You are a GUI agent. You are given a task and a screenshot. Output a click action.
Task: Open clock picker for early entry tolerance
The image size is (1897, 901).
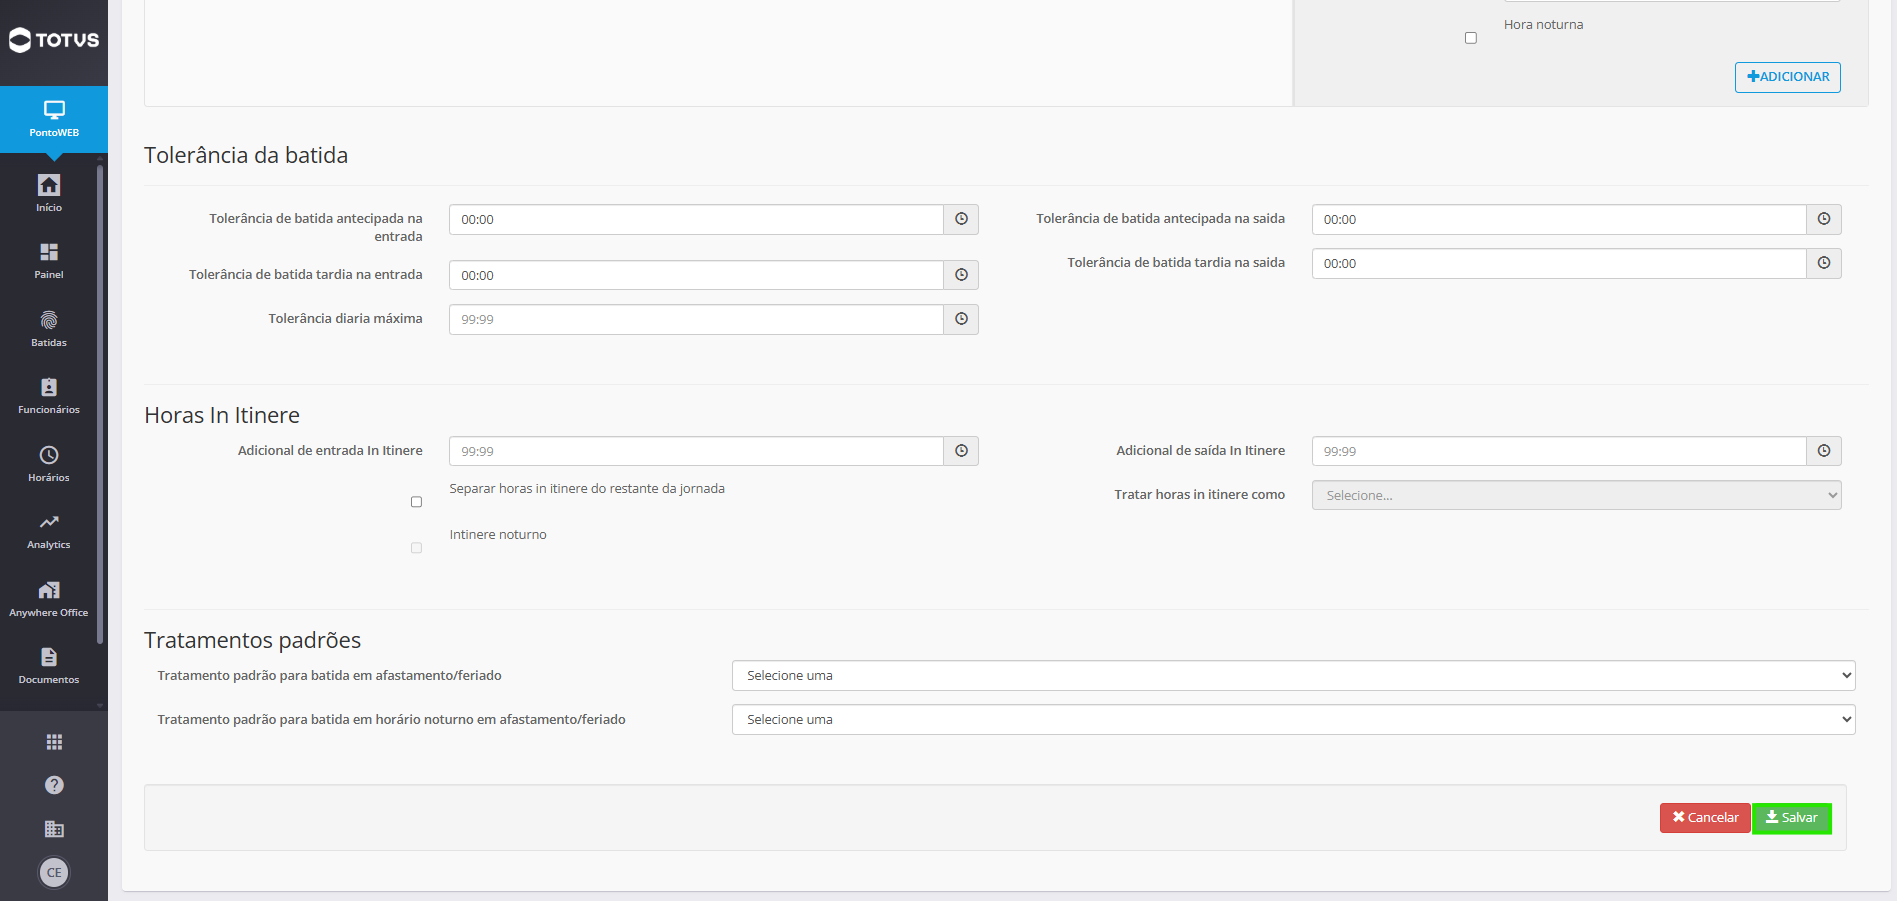[961, 219]
